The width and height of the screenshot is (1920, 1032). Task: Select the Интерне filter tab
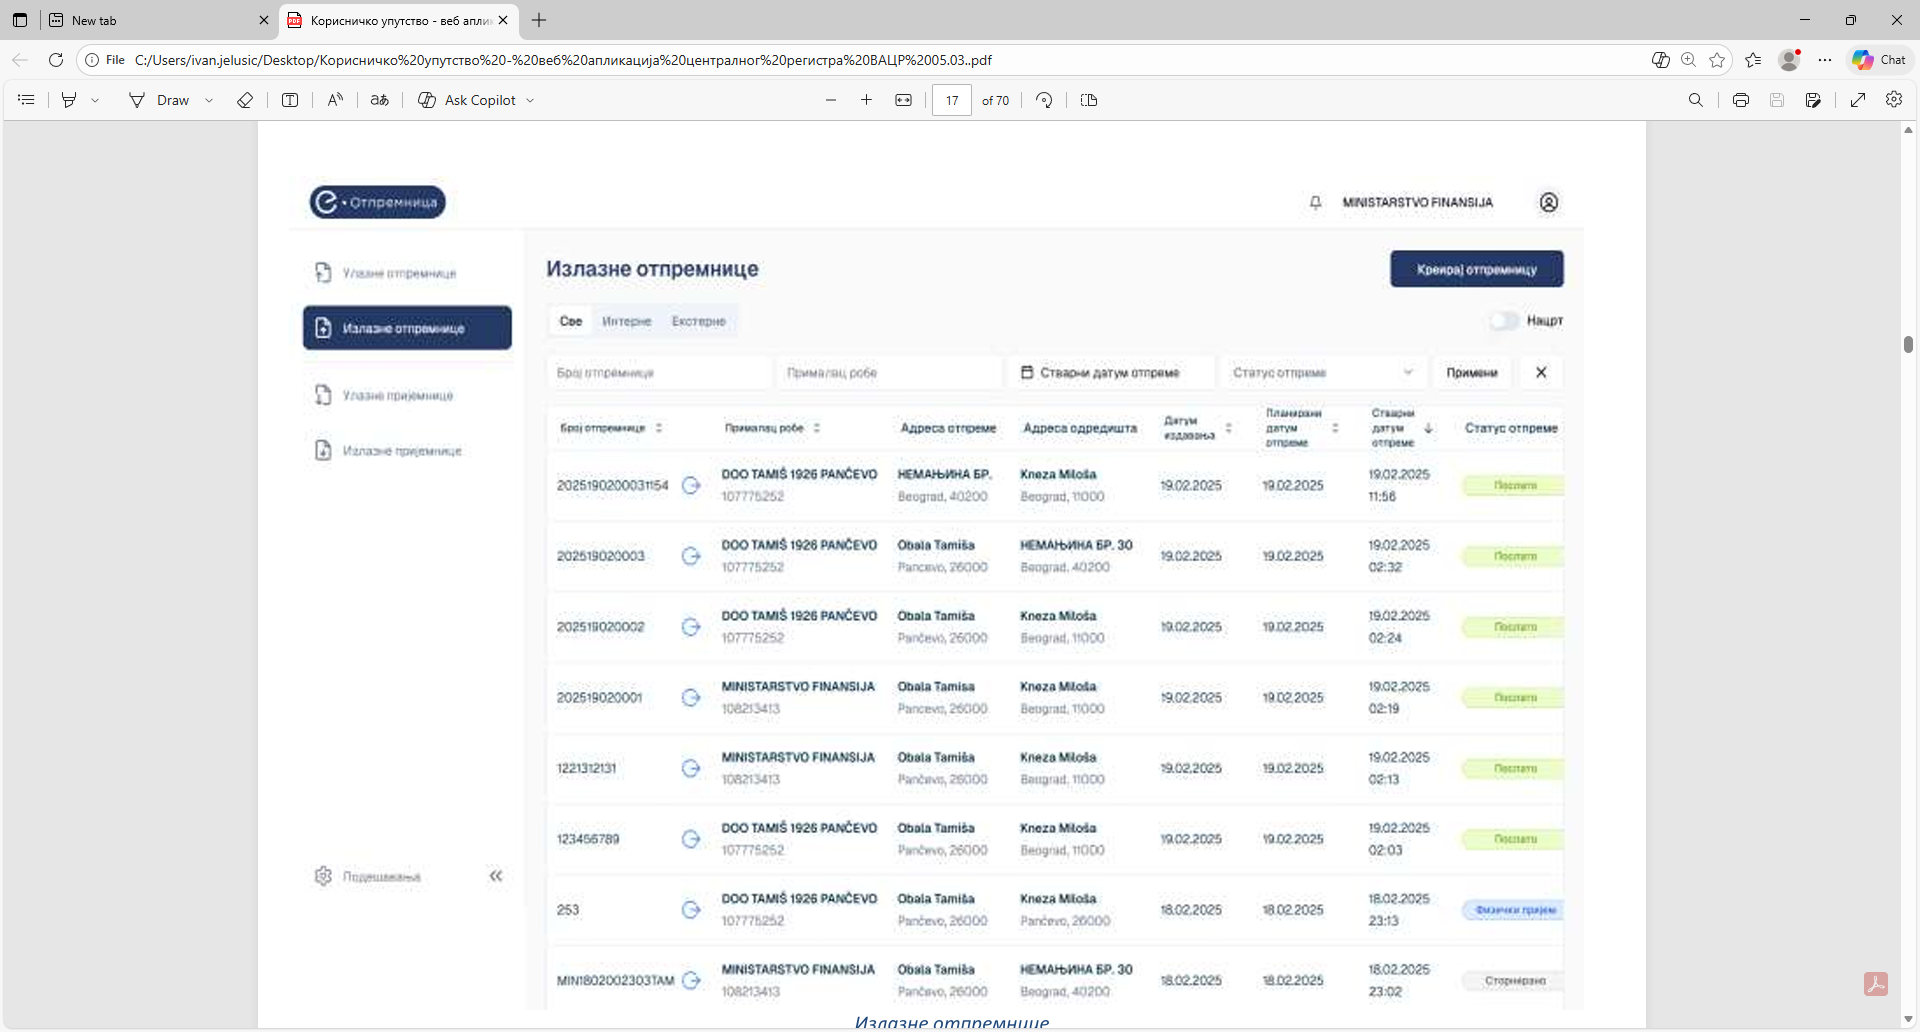[626, 321]
